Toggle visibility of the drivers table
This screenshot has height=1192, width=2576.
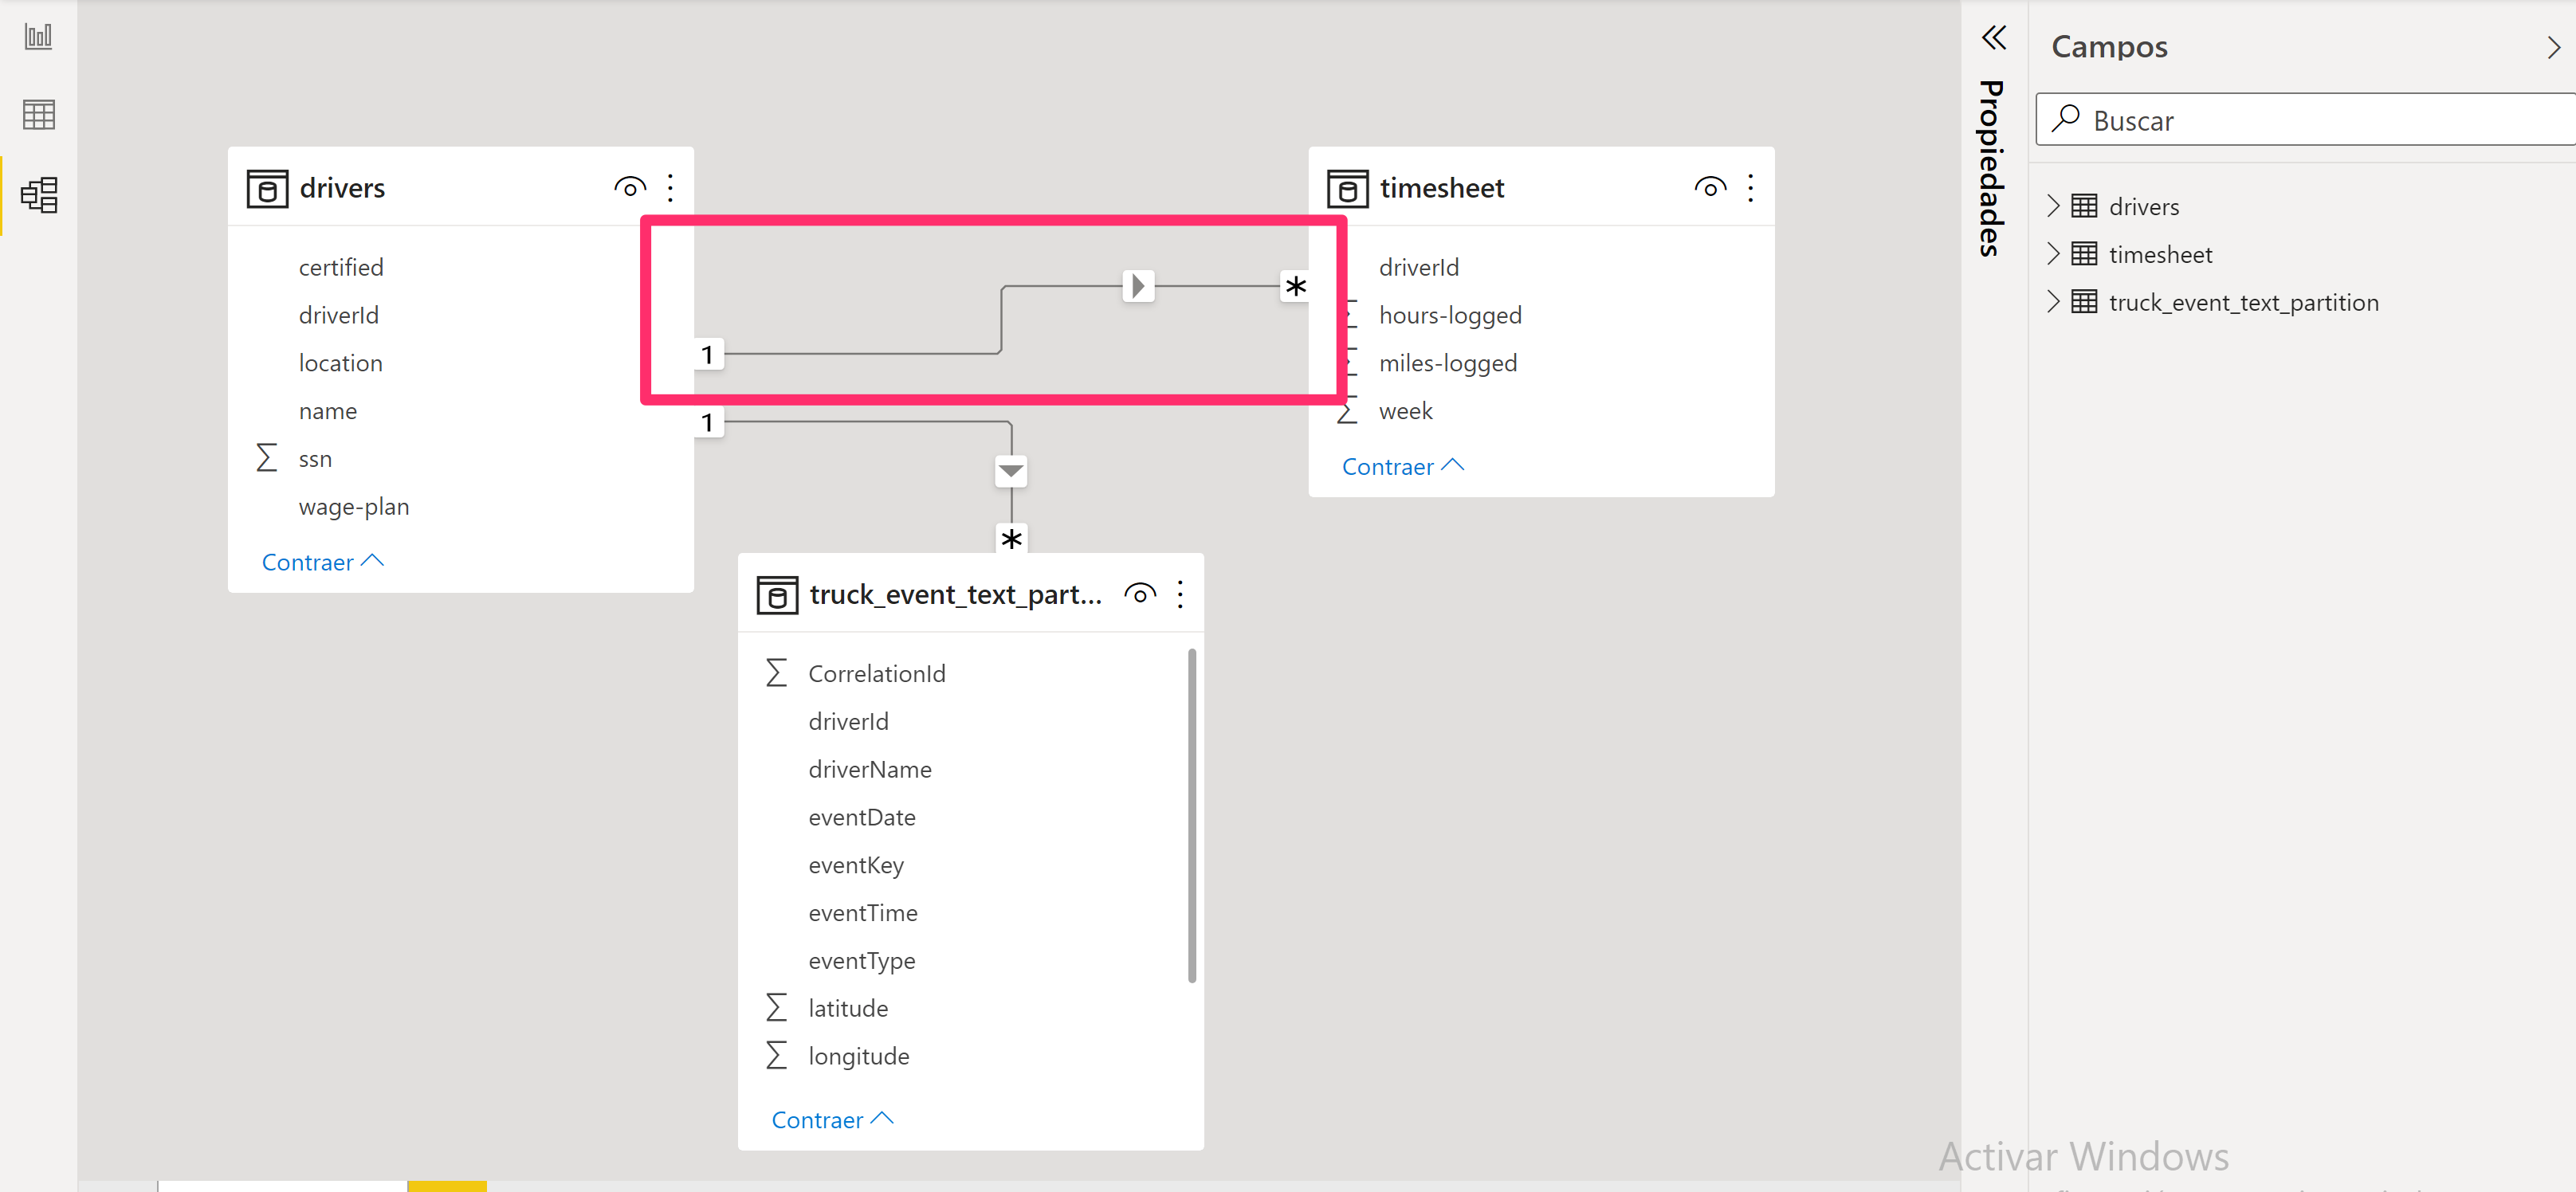(x=630, y=188)
